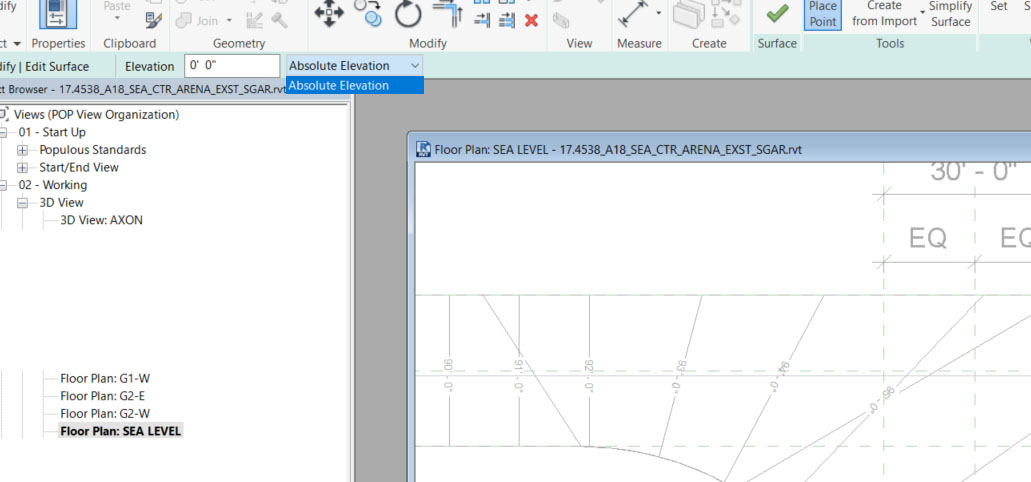Open the Measure dropdown arrow
Viewport: 1031px width, 482px height.
click(x=659, y=13)
